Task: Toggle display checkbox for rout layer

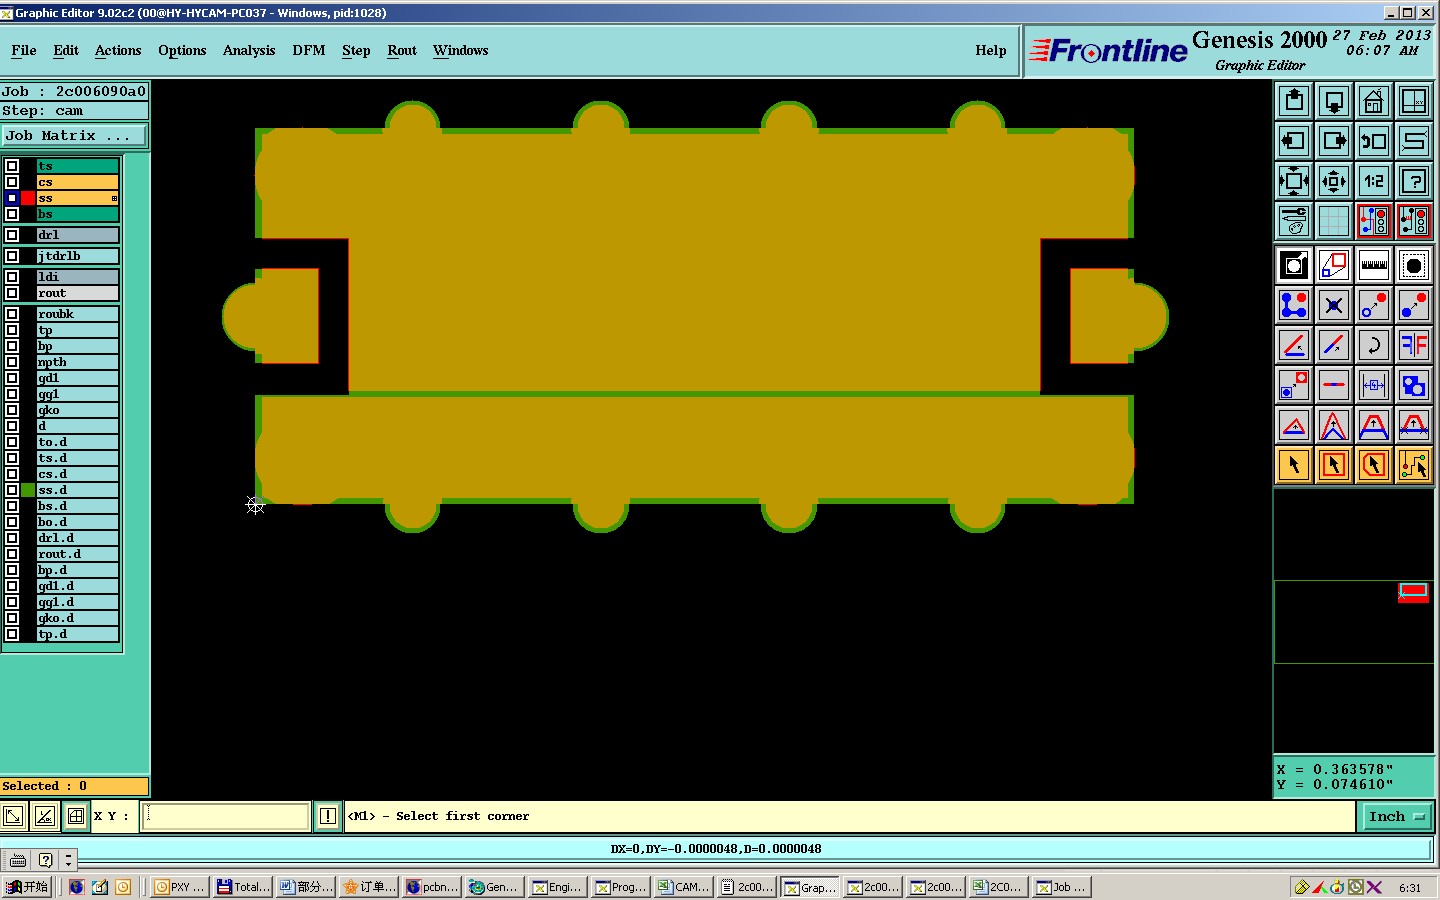Action: click(x=12, y=293)
